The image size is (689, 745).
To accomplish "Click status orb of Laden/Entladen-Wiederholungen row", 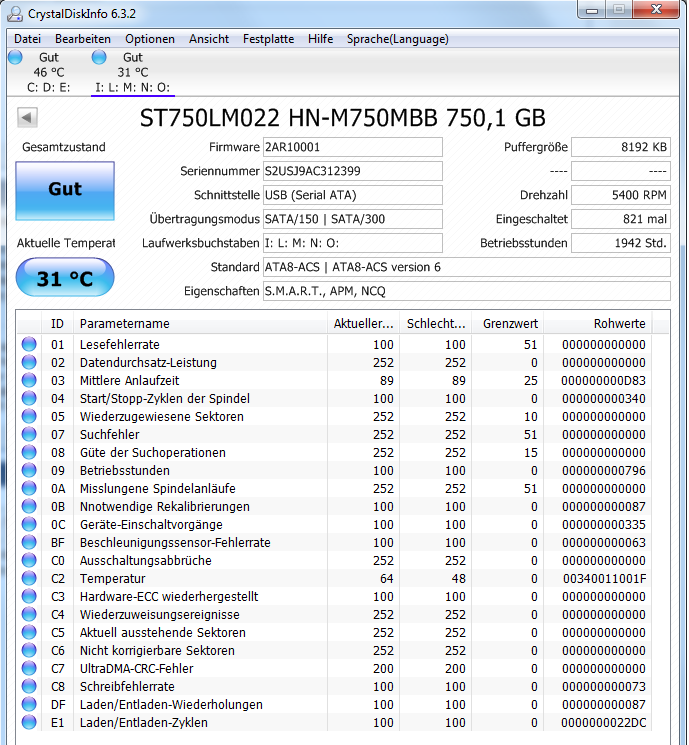I will tap(29, 704).
